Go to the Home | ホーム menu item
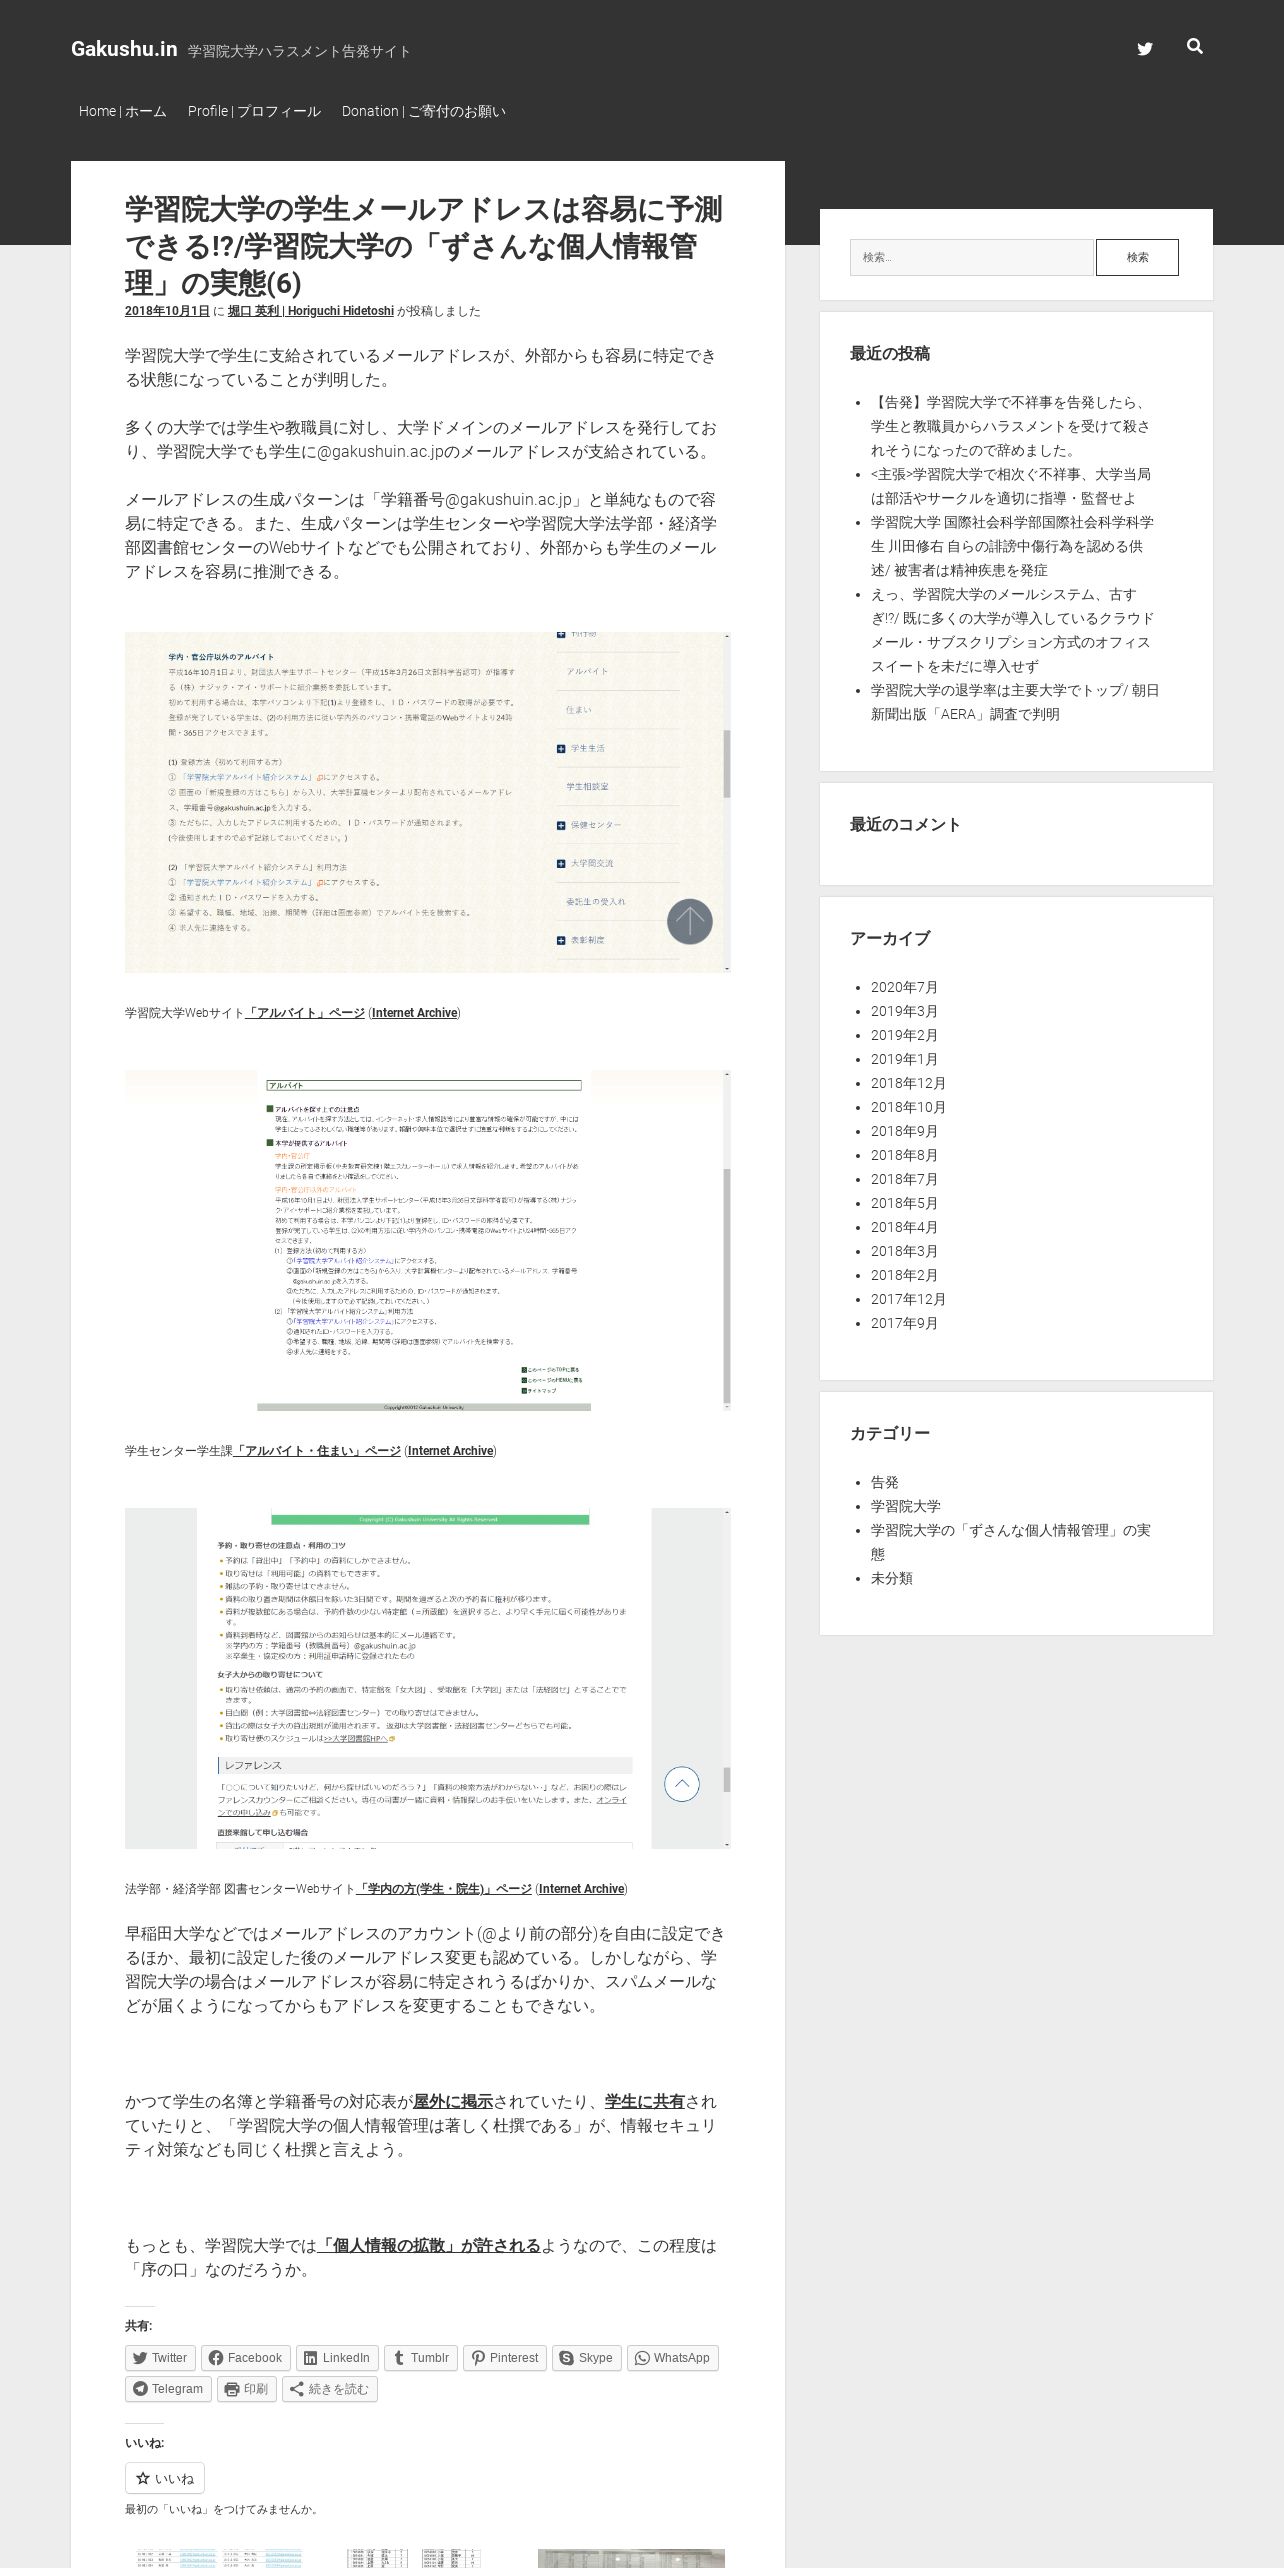This screenshot has width=1284, height=2568. click(x=123, y=111)
